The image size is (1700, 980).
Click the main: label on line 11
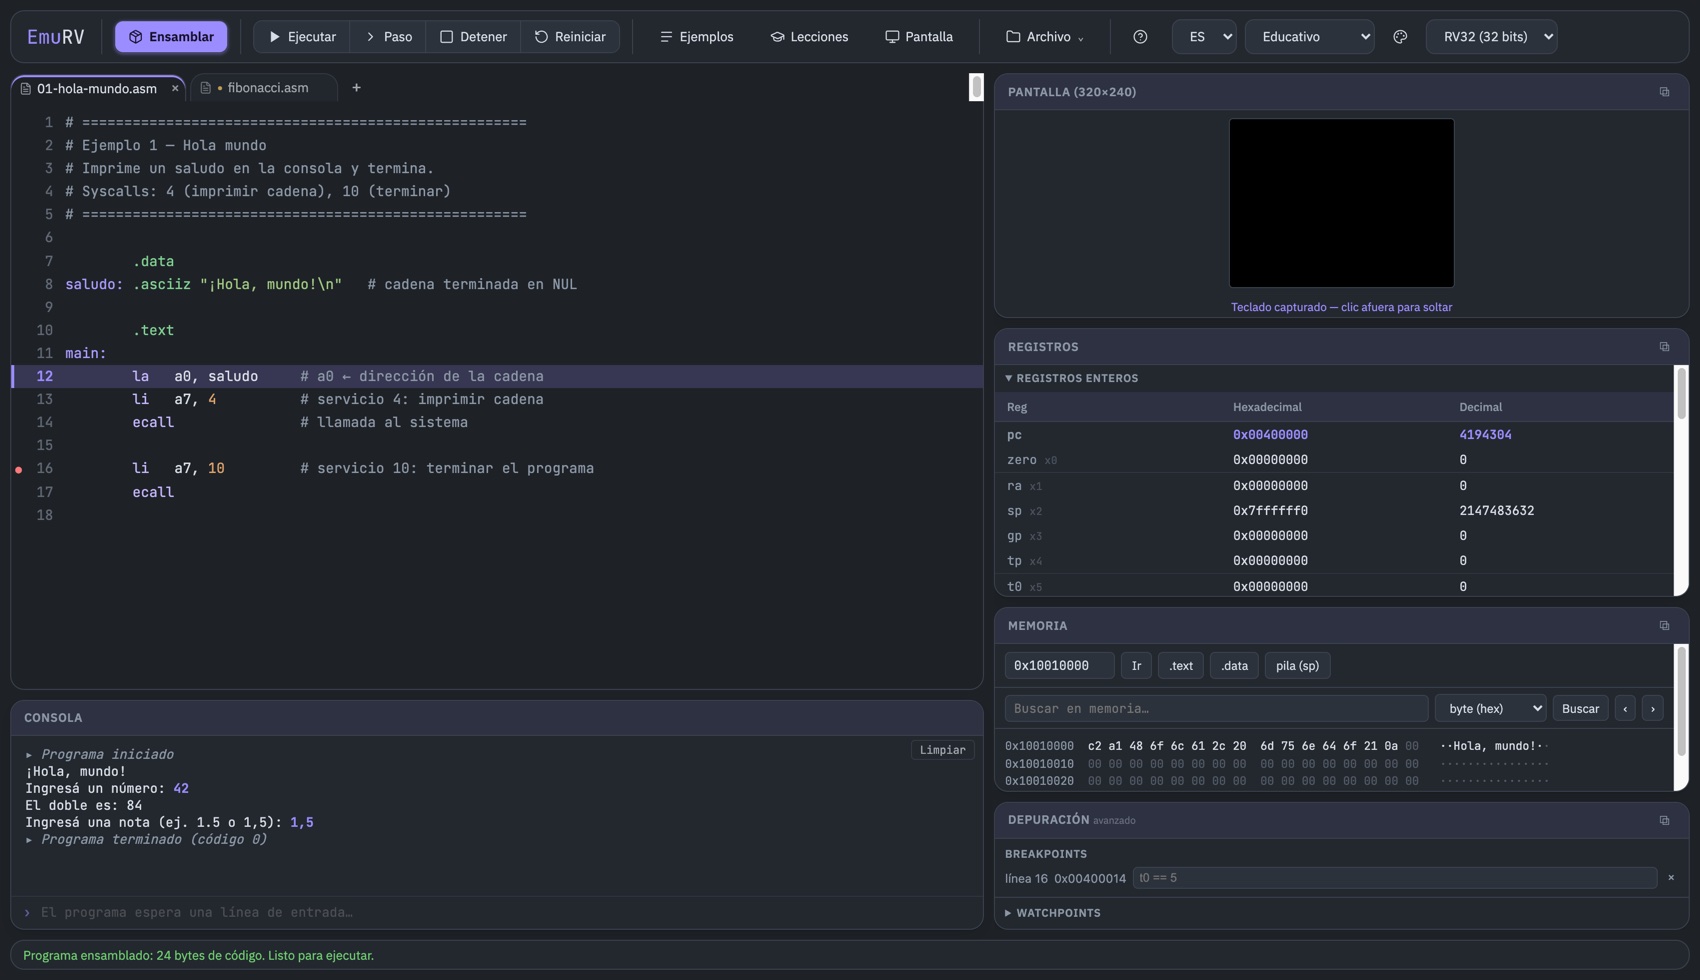85,354
